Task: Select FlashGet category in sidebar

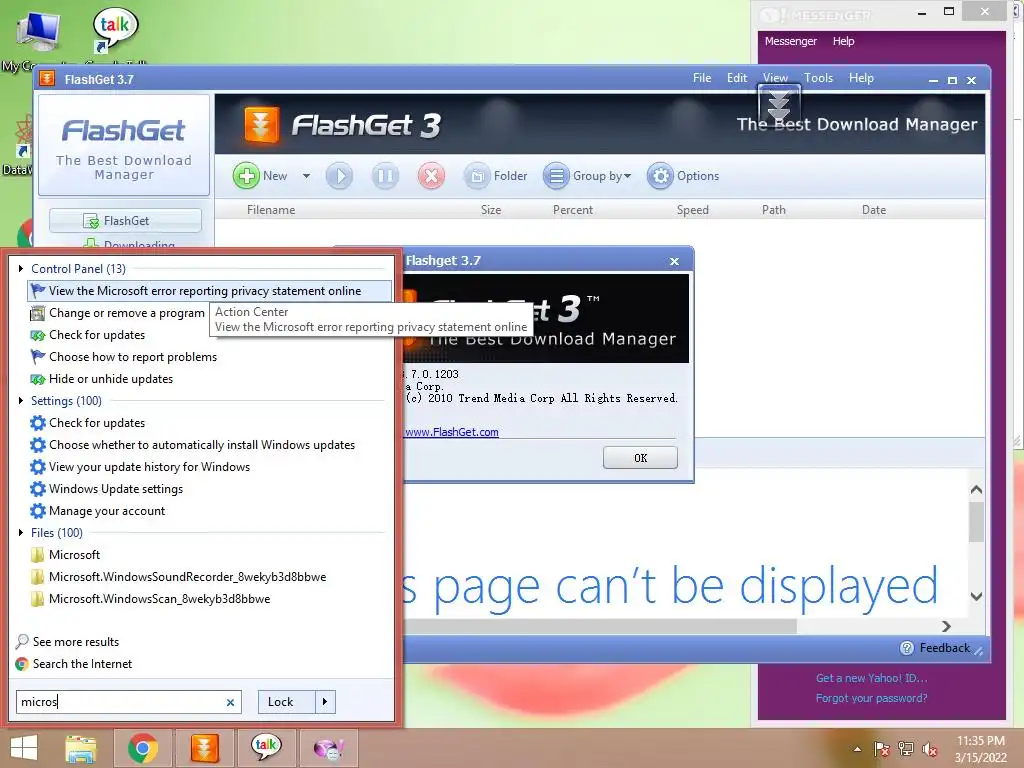Action: (125, 221)
